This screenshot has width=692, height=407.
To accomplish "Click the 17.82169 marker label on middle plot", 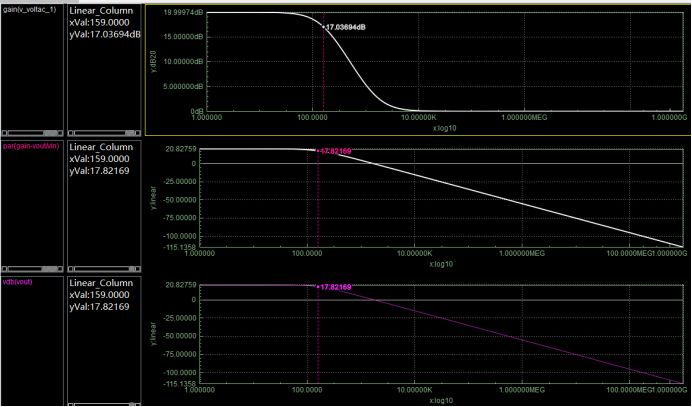I will pos(335,151).
